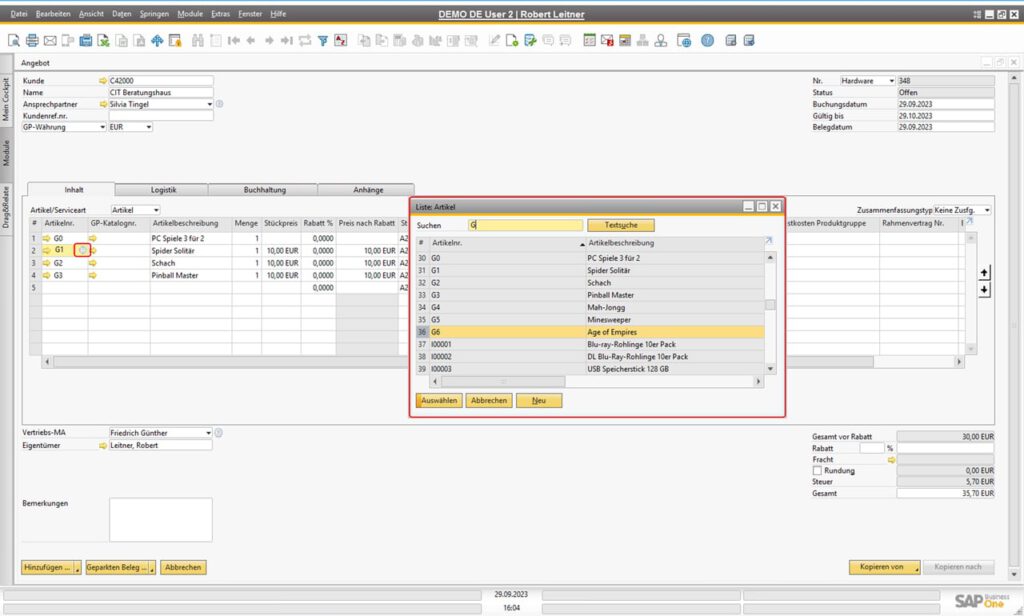Click the print preview toolbar icon

pyautogui.click(x=14, y=41)
